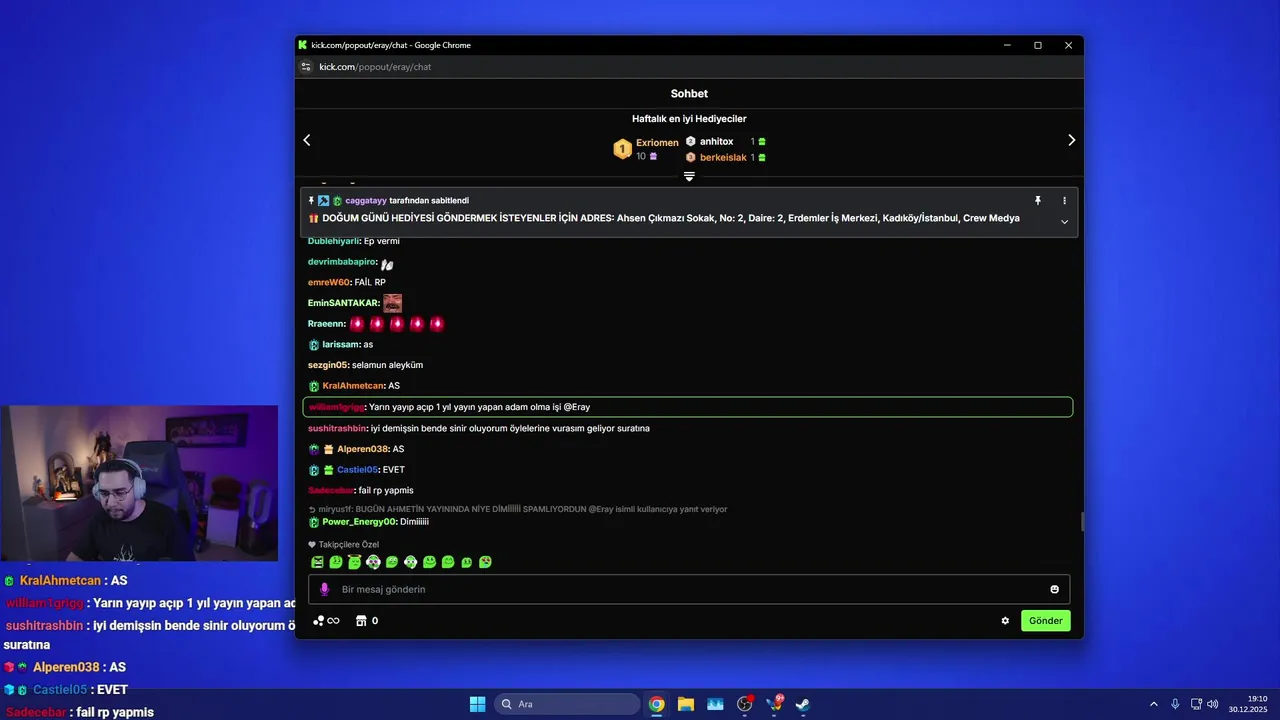Click username williamfgrigg in highlighted message
Image resolution: width=1280 pixels, height=720 pixels.
coord(337,407)
